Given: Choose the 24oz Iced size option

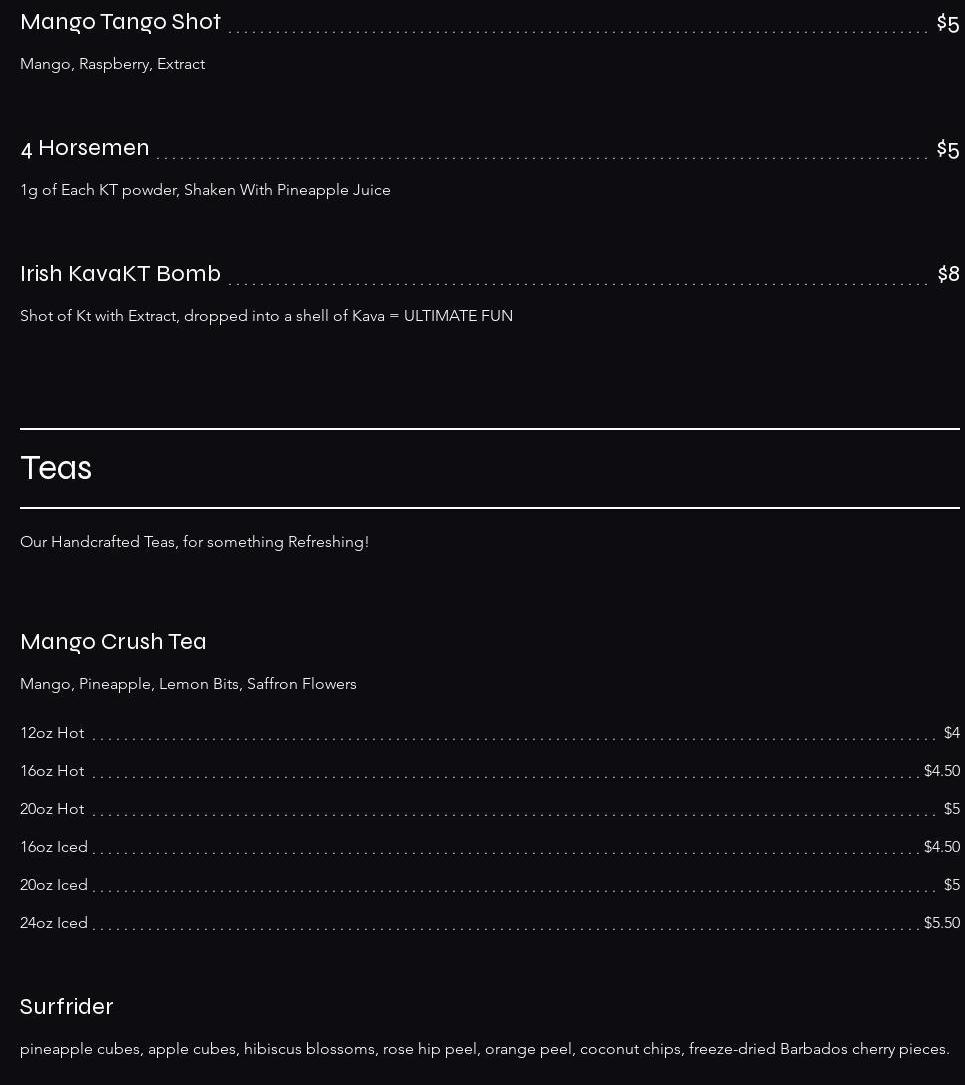Looking at the screenshot, I should pyautogui.click(x=54, y=923).
